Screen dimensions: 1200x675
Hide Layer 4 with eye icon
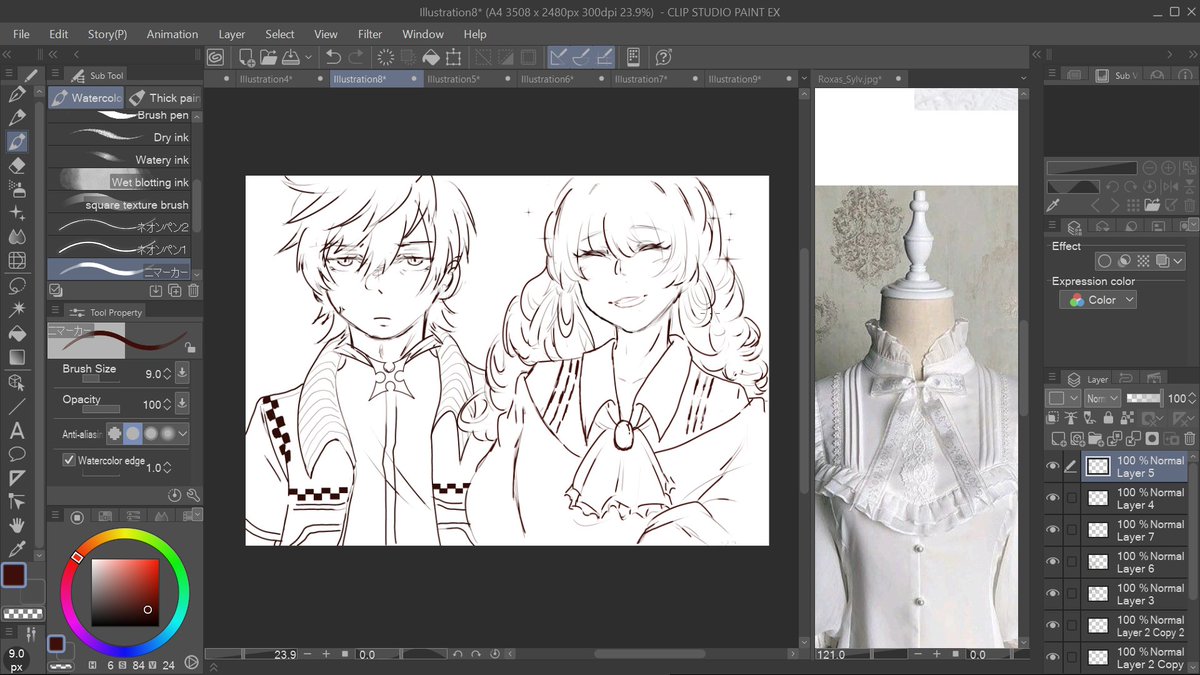(x=1053, y=498)
